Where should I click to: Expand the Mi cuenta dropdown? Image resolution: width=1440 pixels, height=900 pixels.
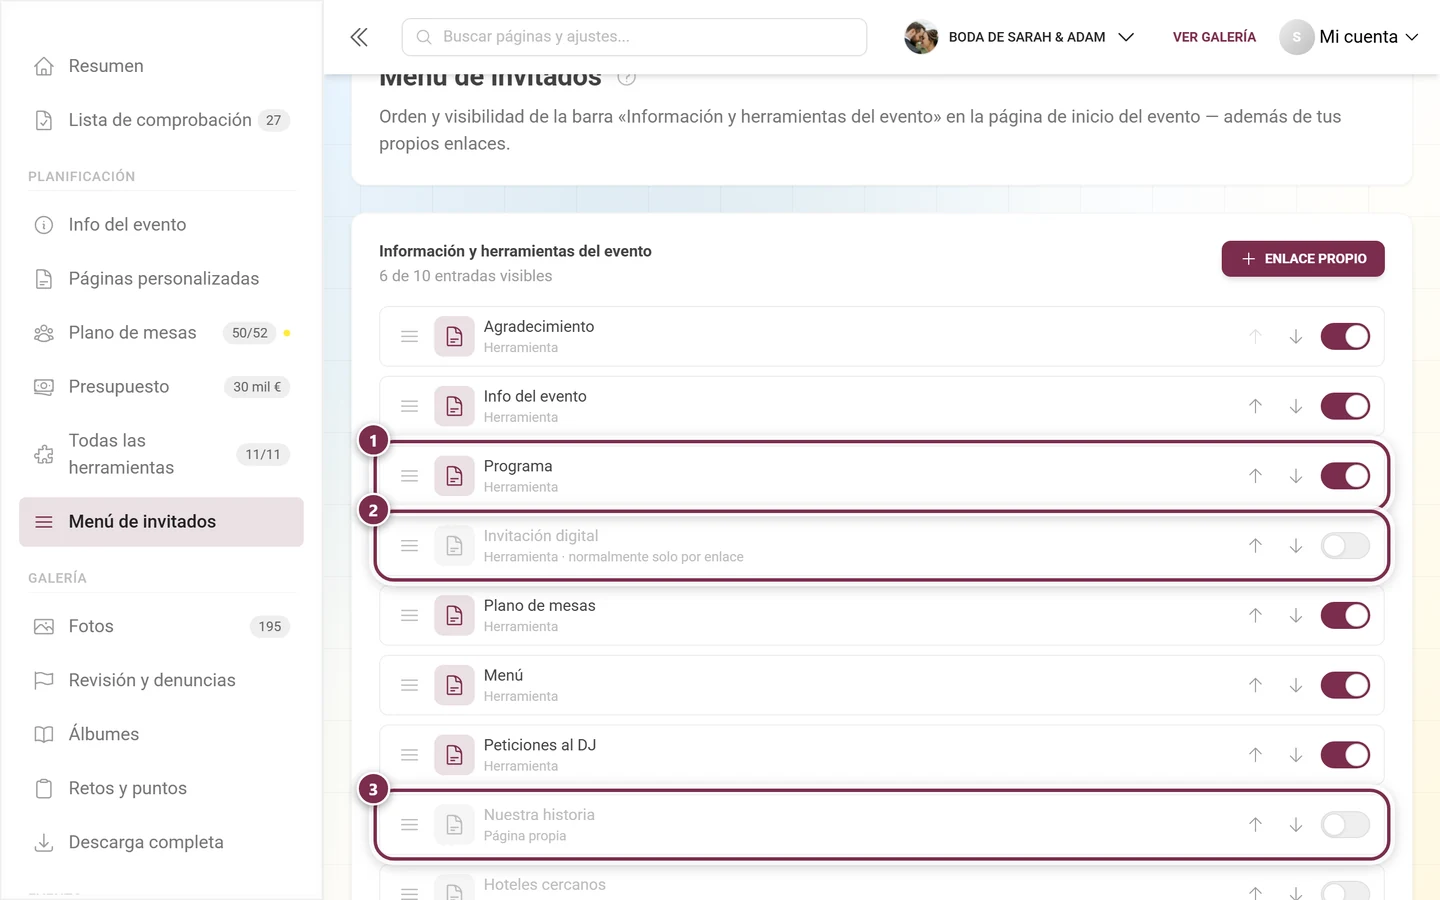pos(1349,37)
